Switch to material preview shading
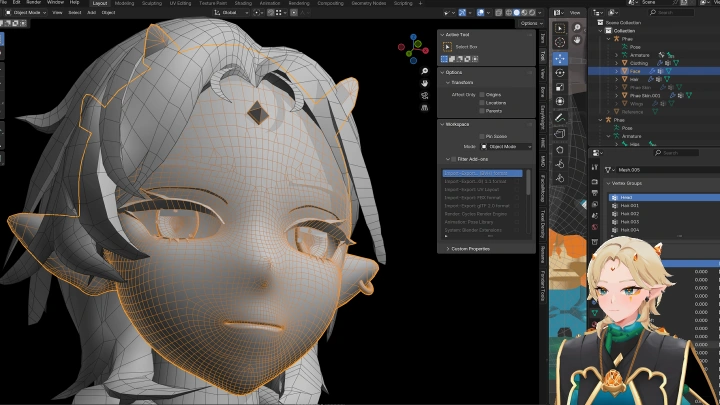 tap(524, 13)
